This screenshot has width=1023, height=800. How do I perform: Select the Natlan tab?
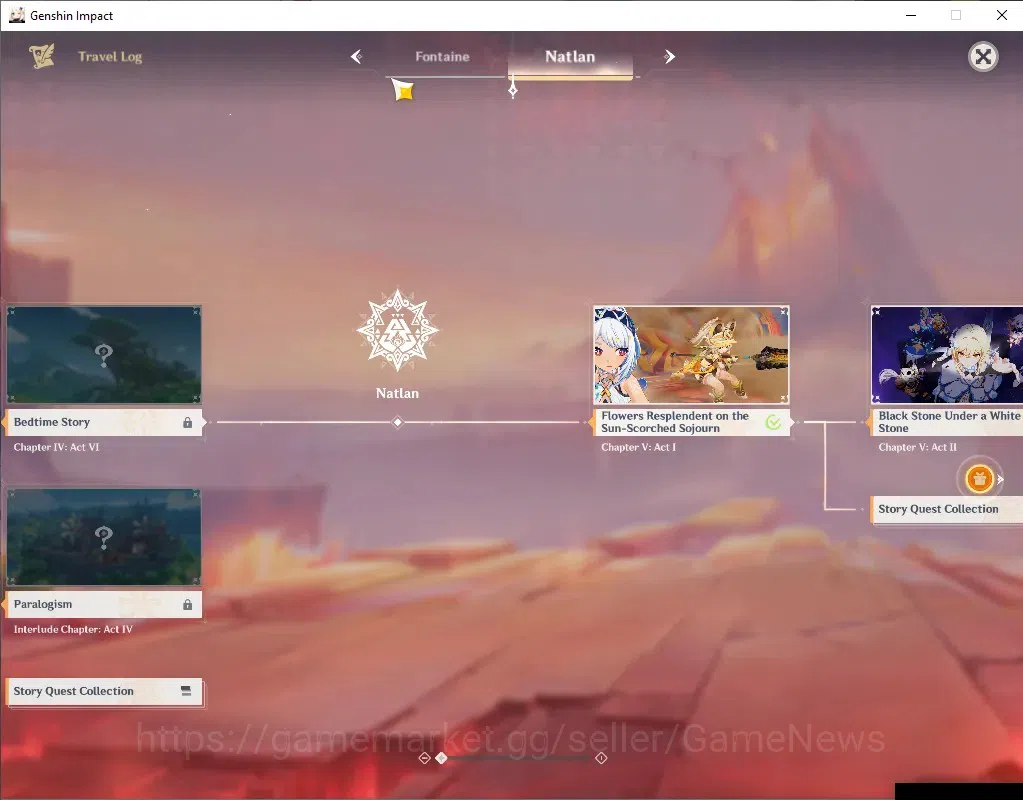tap(570, 57)
